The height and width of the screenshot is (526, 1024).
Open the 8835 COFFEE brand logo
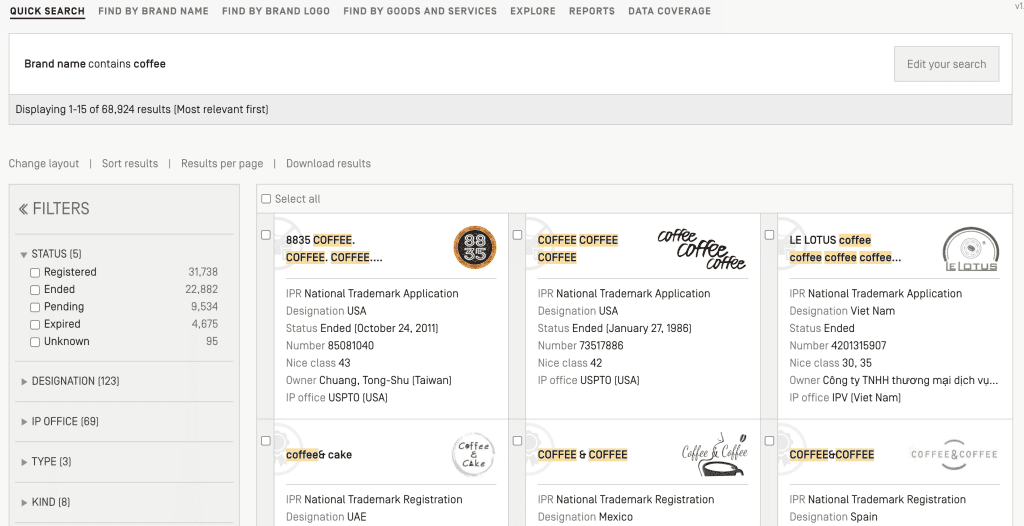(475, 248)
